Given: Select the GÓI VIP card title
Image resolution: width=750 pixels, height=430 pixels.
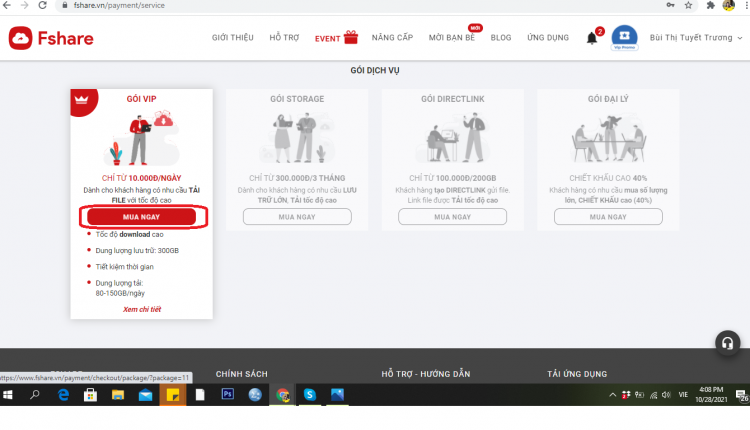Looking at the screenshot, I should point(141,99).
